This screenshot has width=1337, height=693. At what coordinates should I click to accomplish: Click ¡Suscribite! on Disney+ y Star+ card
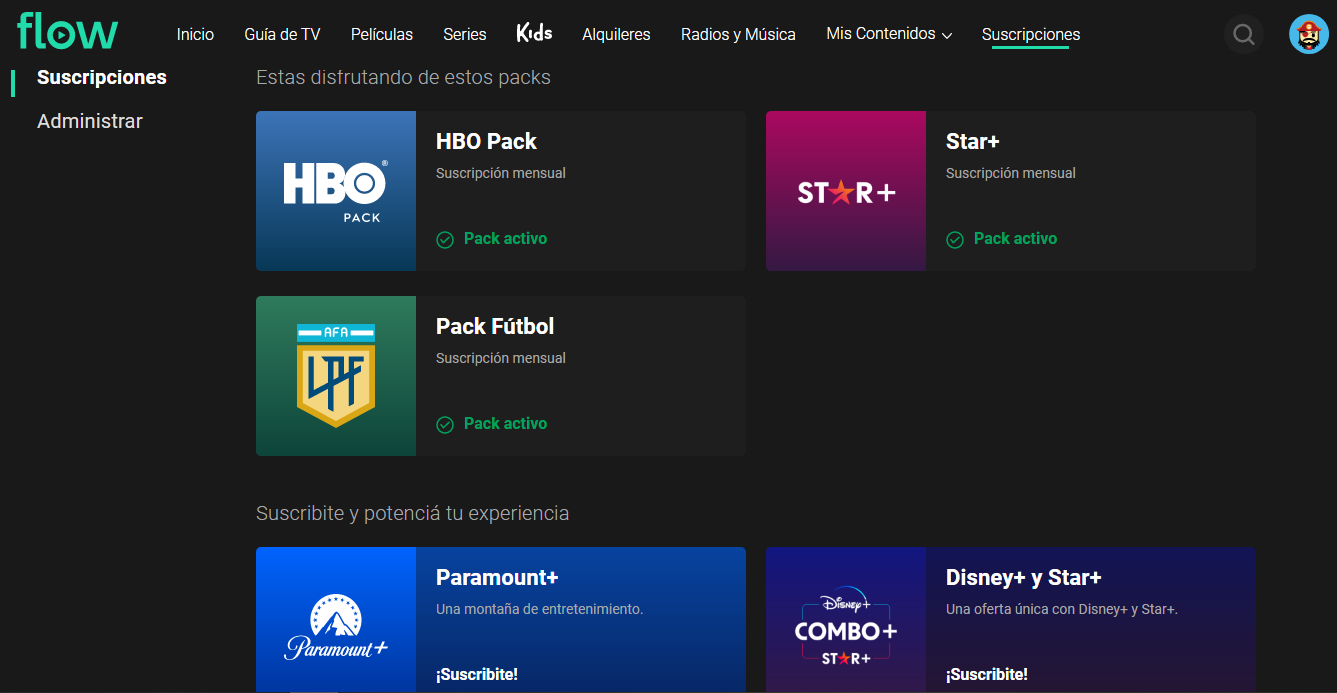point(987,674)
